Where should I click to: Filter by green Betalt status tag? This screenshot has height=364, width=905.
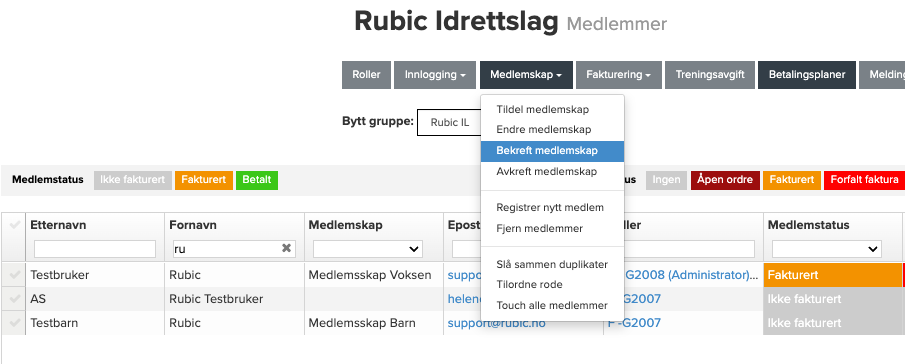point(257,180)
